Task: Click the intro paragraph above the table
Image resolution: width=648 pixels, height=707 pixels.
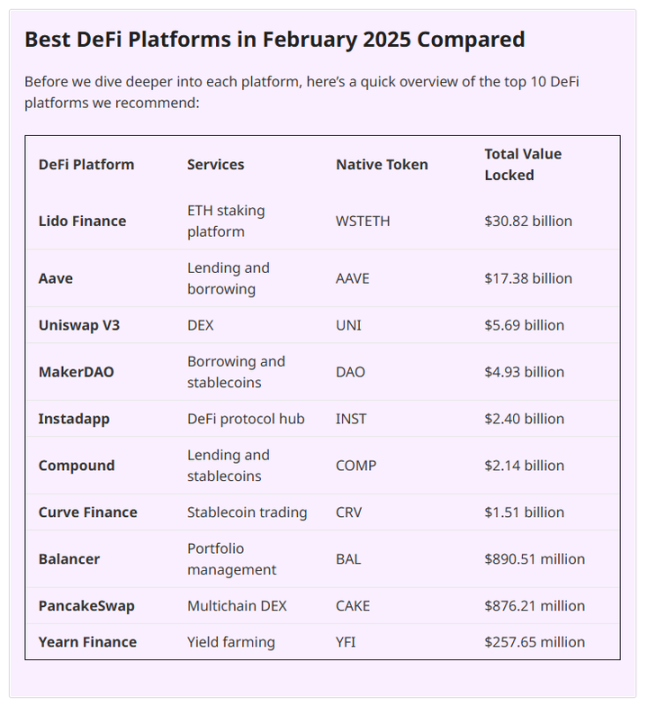Action: (300, 92)
